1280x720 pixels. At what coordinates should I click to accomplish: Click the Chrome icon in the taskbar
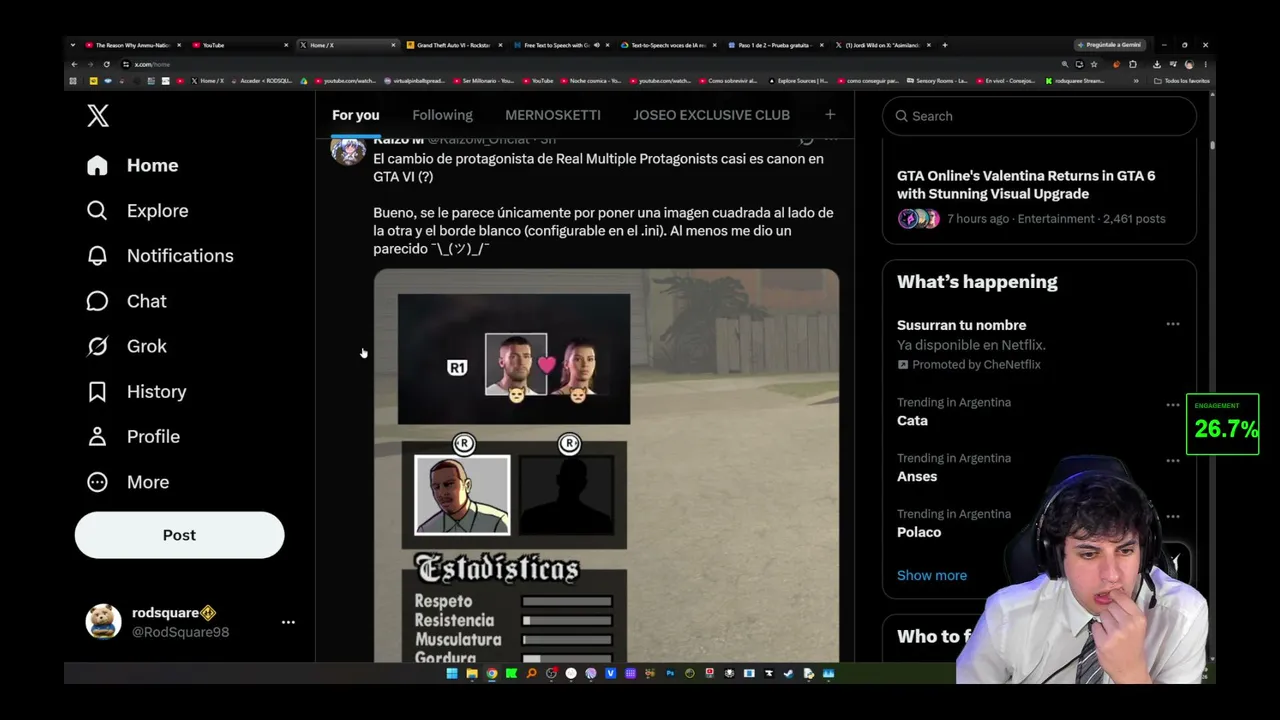[492, 674]
